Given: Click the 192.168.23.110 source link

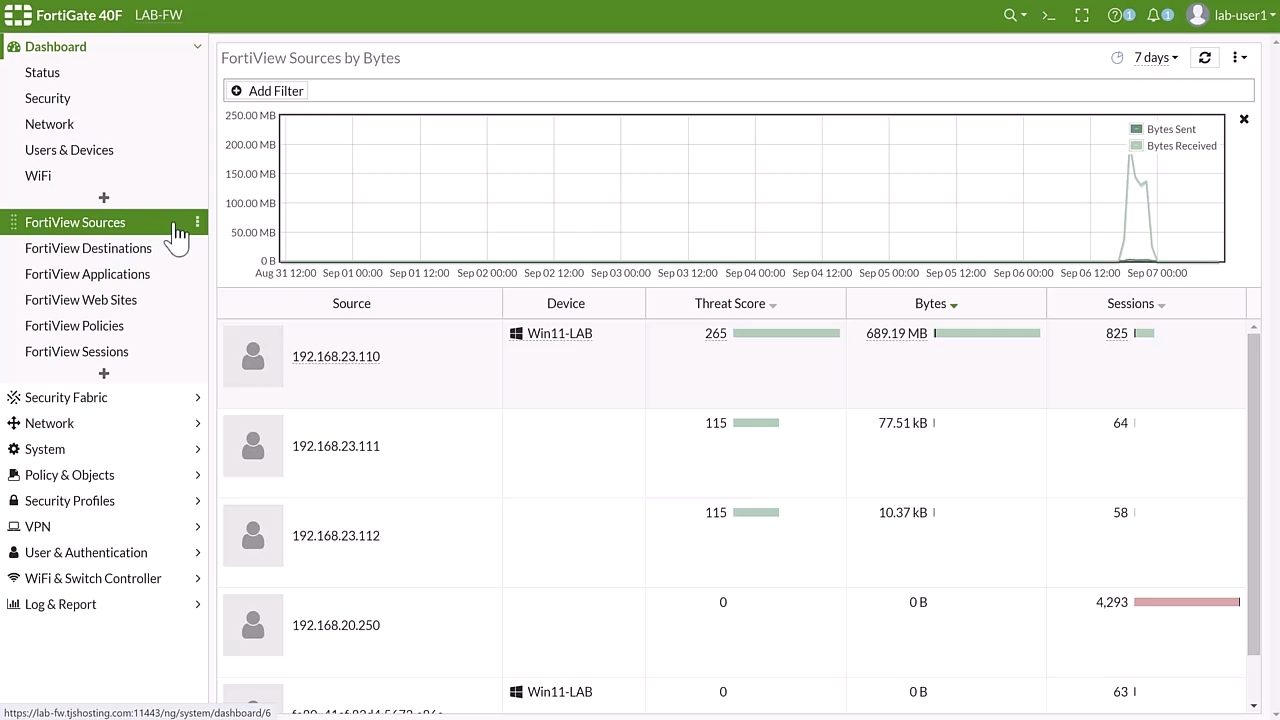Looking at the screenshot, I should tap(336, 356).
